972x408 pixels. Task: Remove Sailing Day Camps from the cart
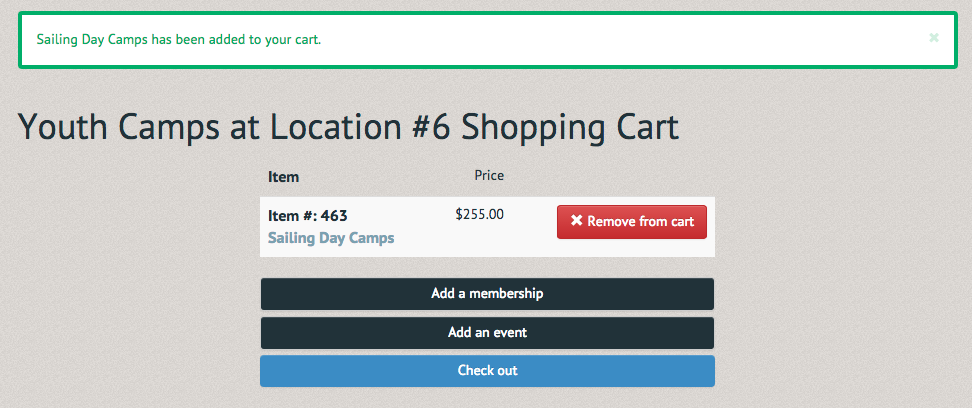632,221
